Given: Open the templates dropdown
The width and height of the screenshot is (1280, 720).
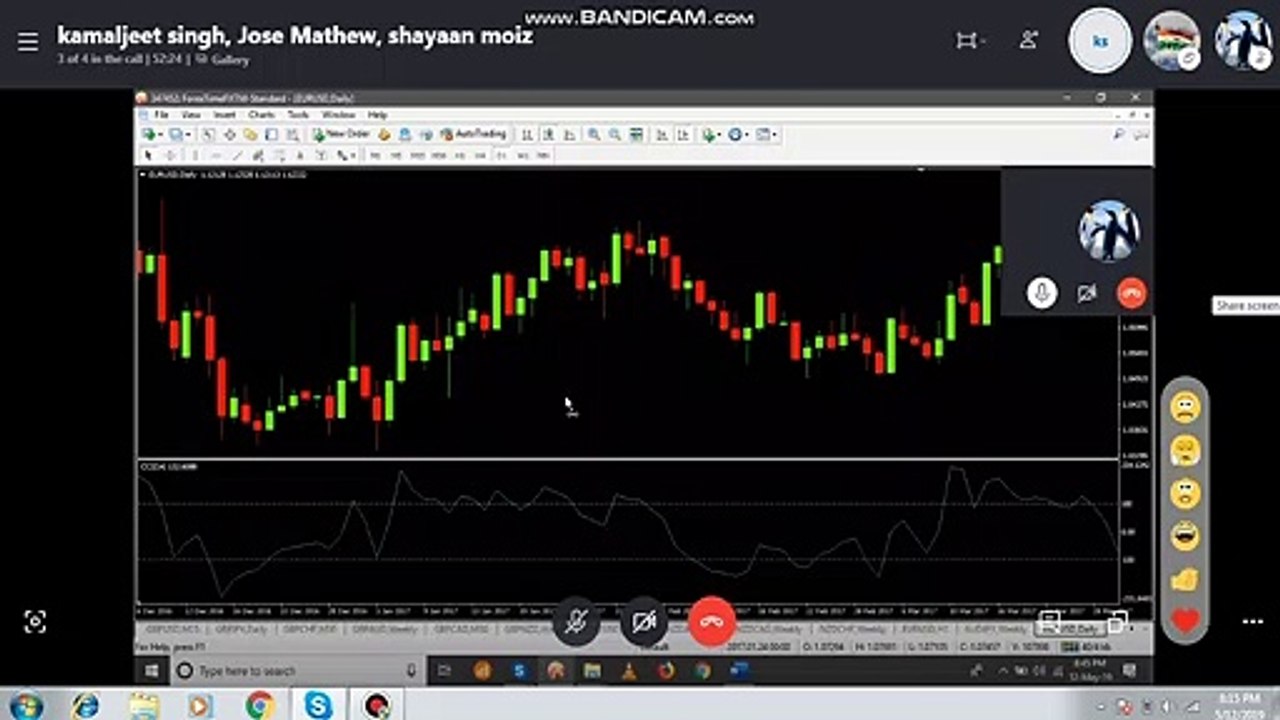Looking at the screenshot, I should pos(767,134).
